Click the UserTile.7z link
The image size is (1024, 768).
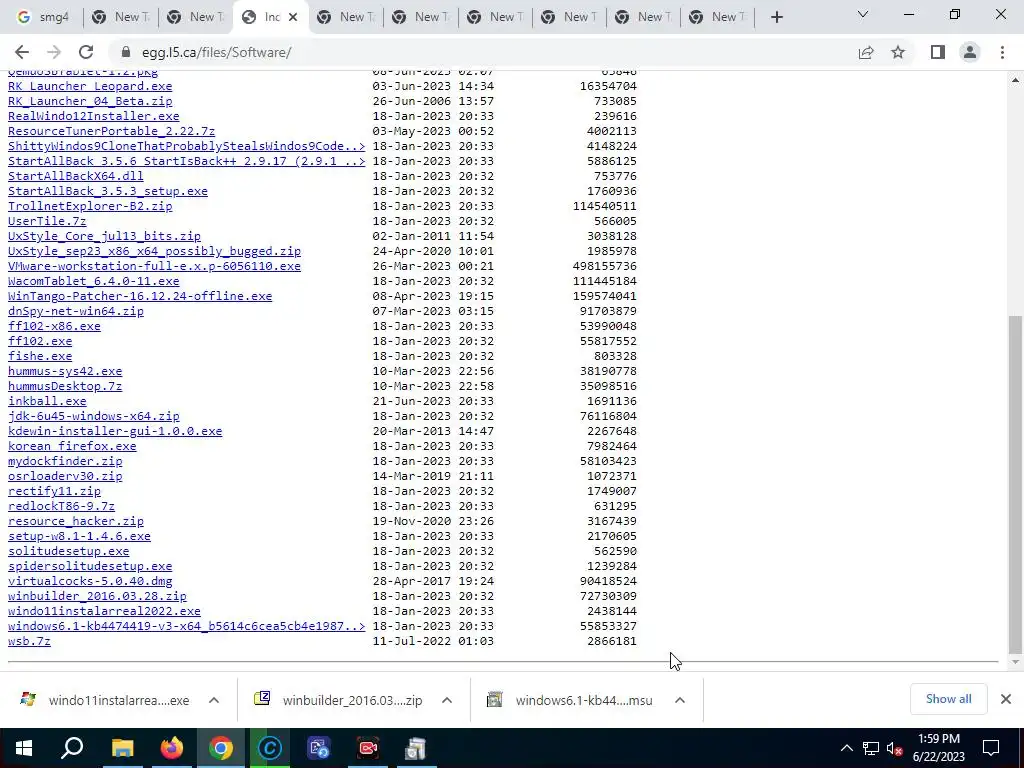click(x=47, y=221)
